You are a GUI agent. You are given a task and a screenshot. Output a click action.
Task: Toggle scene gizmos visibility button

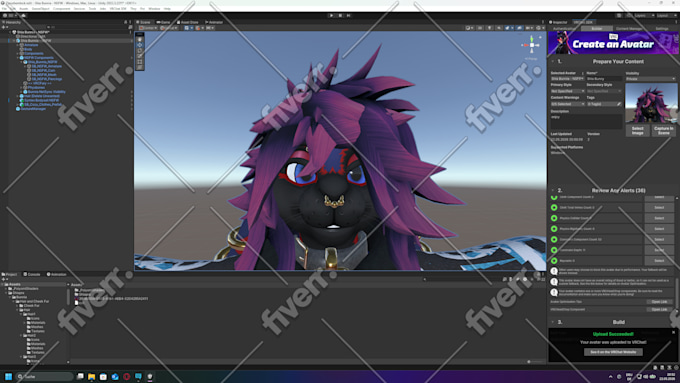539,28
